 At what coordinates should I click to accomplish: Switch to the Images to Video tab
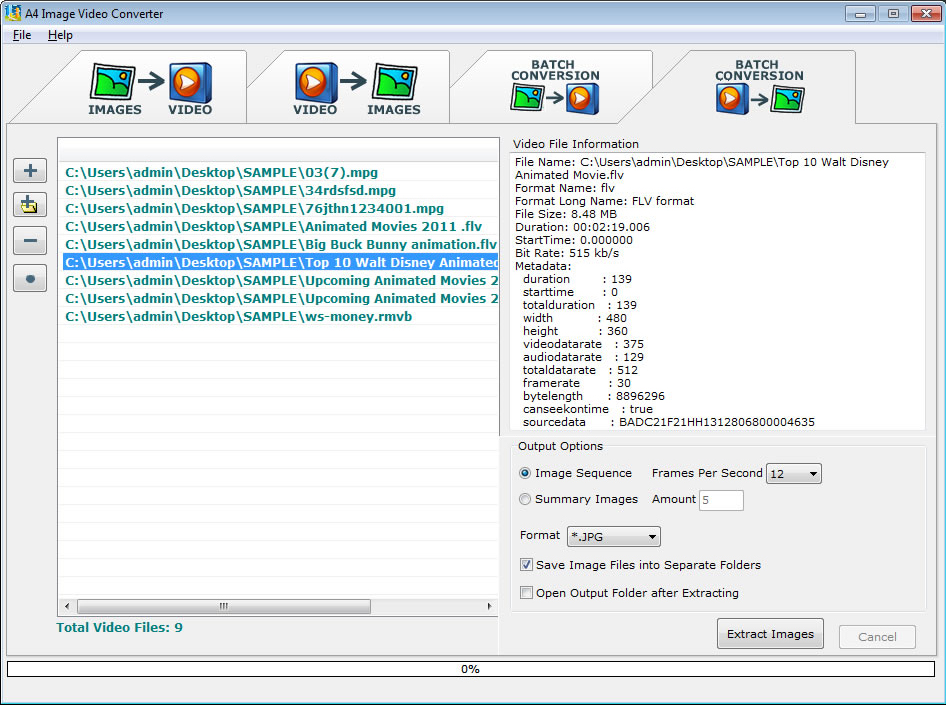(150, 90)
